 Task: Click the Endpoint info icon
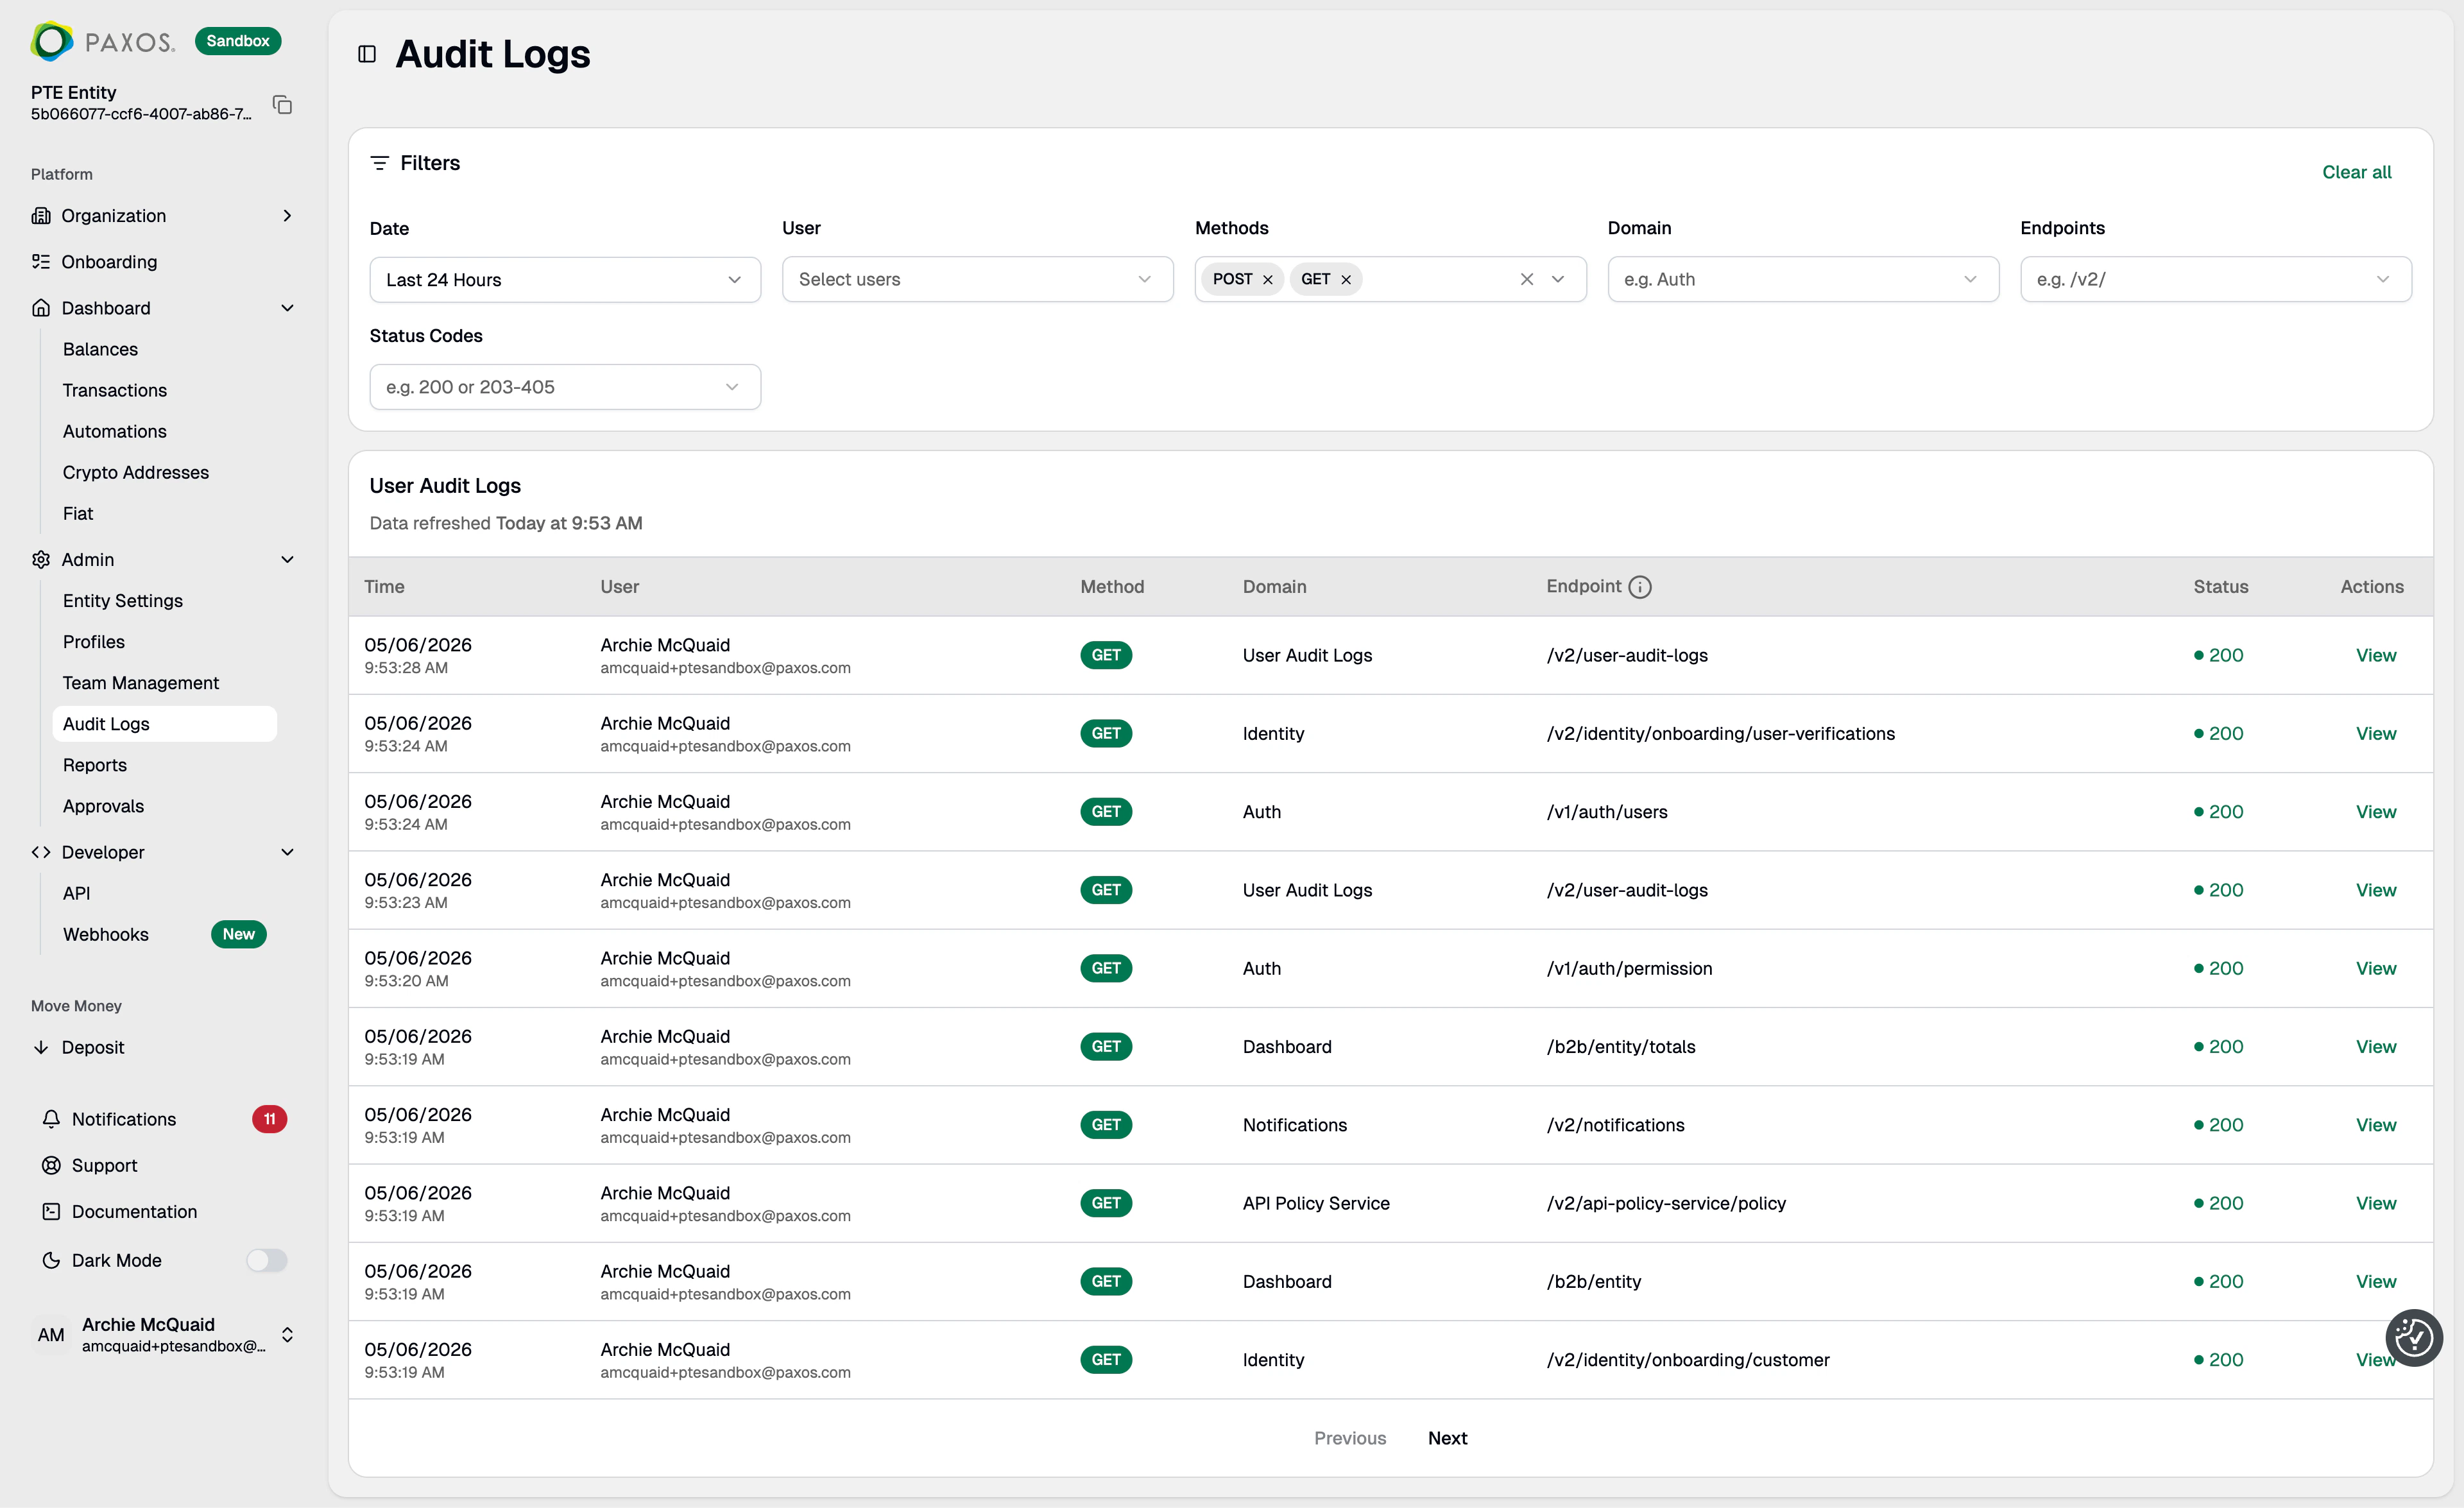click(1640, 587)
